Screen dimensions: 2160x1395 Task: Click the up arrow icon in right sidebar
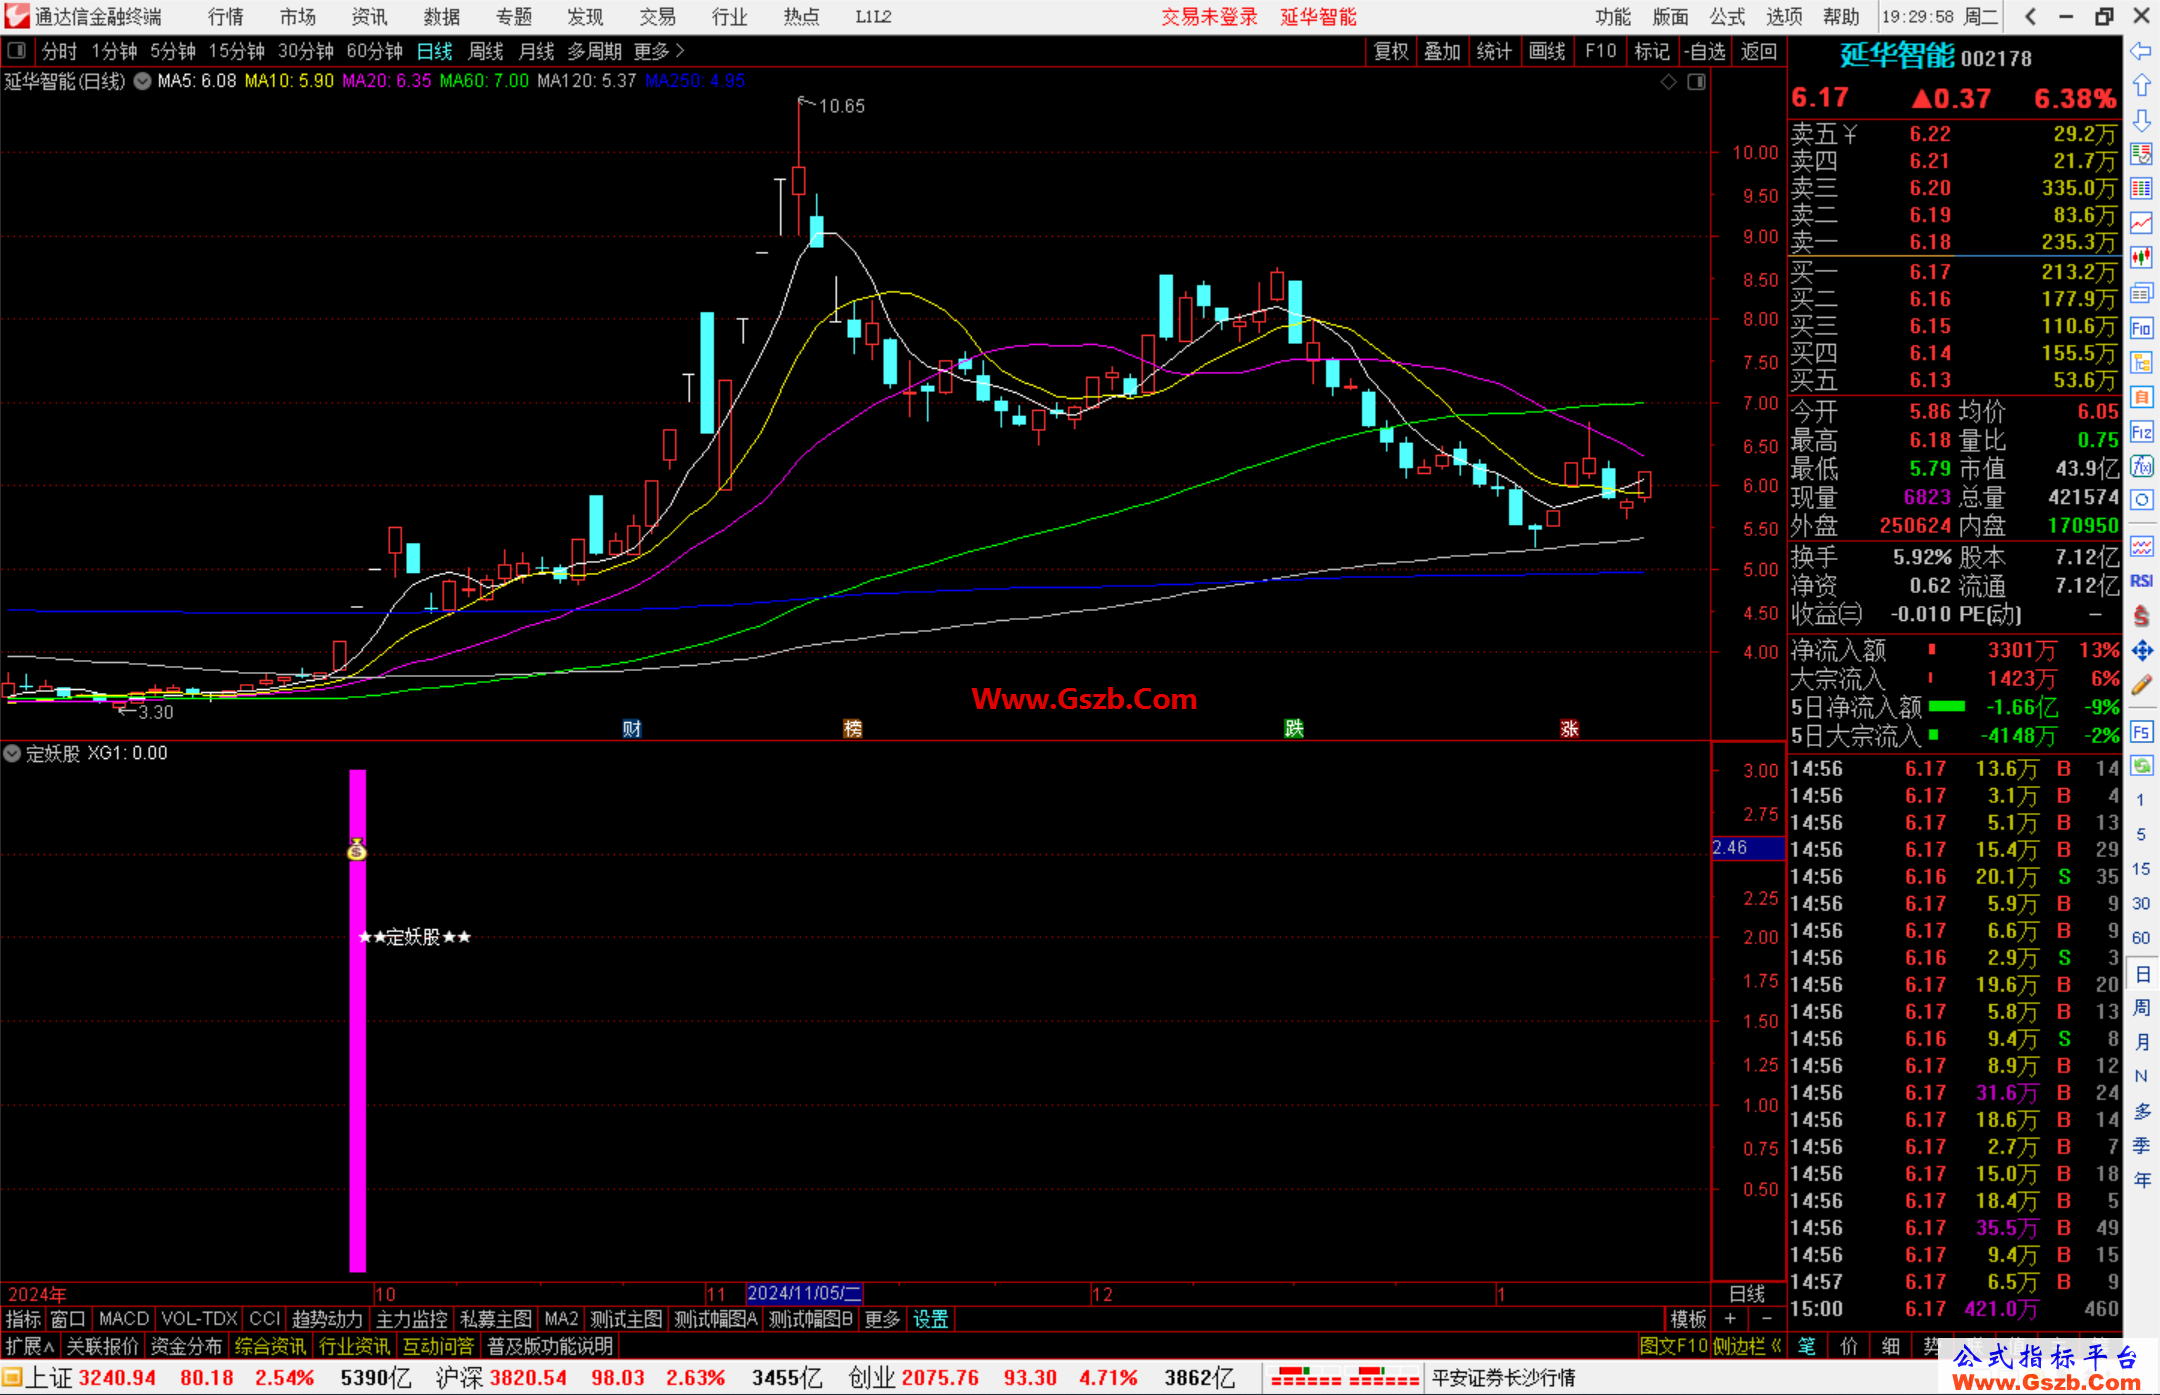click(x=2141, y=86)
